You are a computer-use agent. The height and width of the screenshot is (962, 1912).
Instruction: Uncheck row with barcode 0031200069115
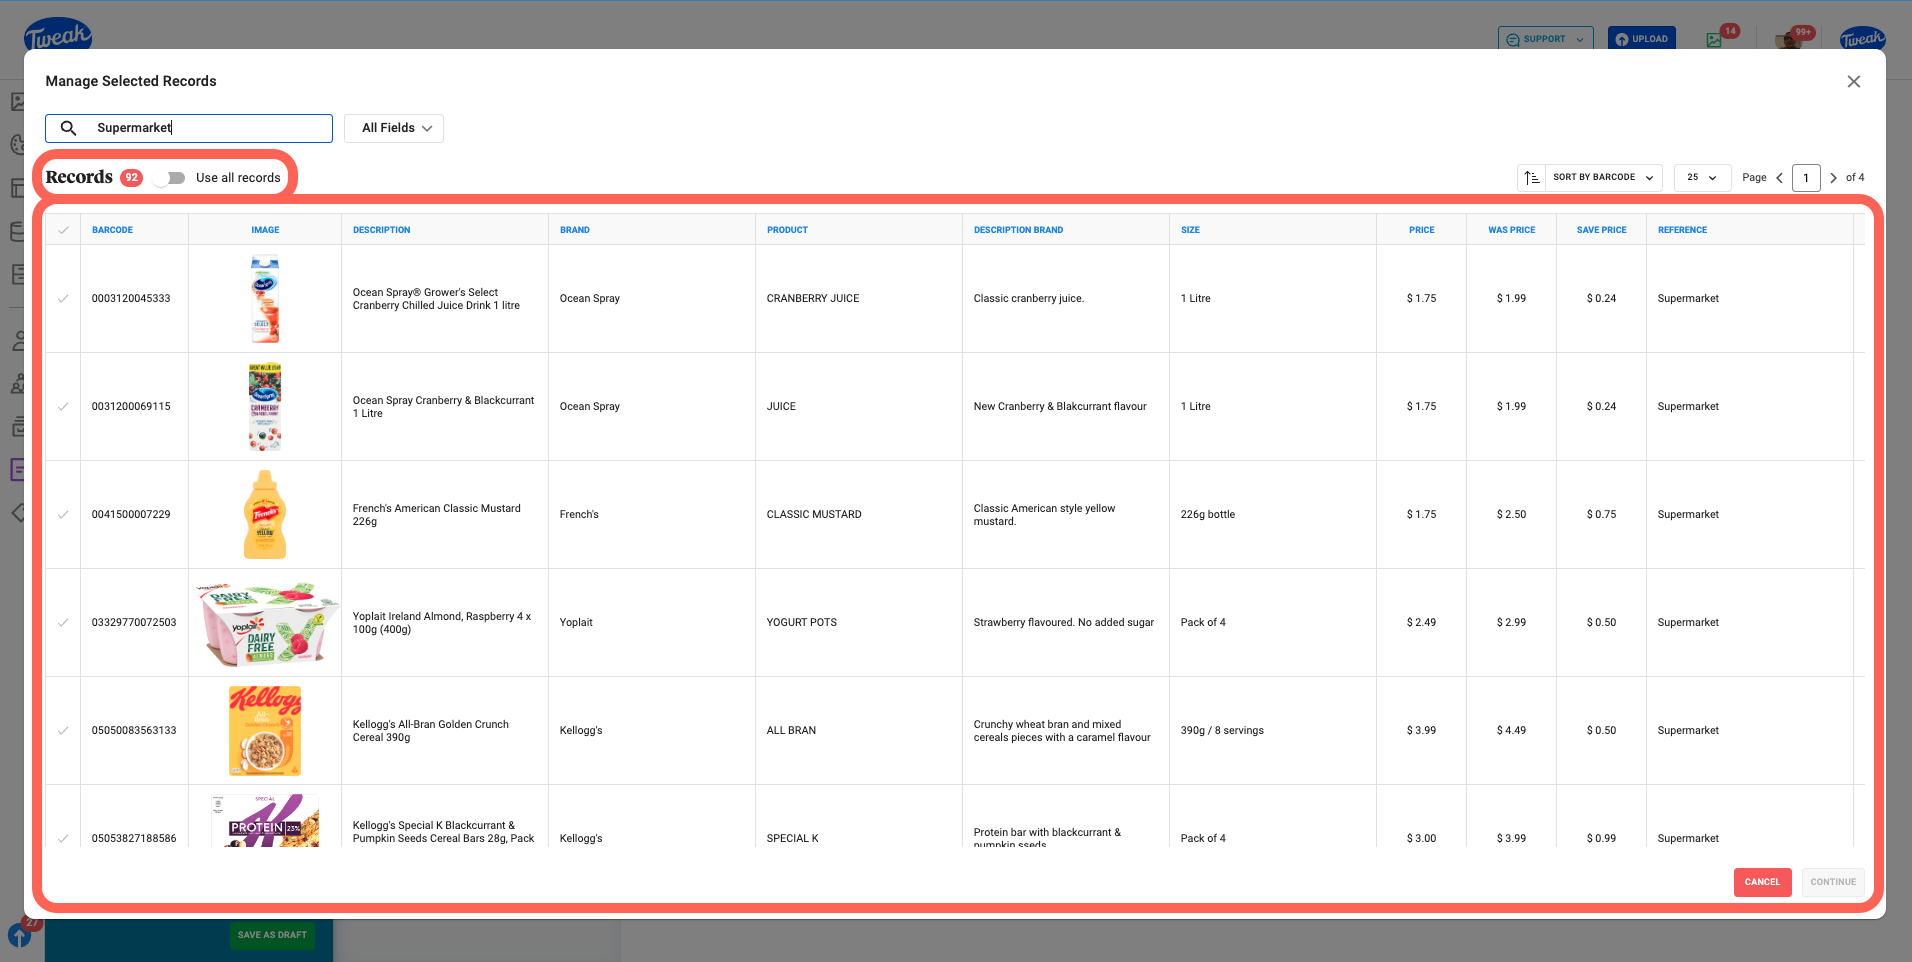[63, 407]
